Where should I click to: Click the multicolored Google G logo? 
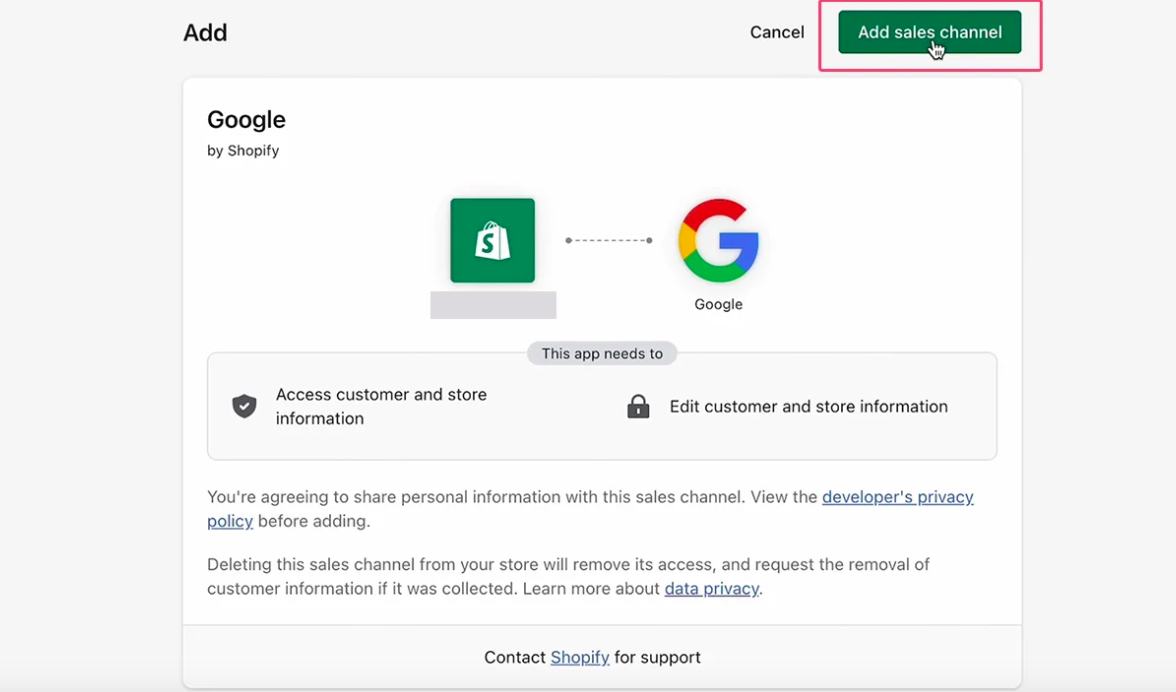pyautogui.click(x=718, y=241)
